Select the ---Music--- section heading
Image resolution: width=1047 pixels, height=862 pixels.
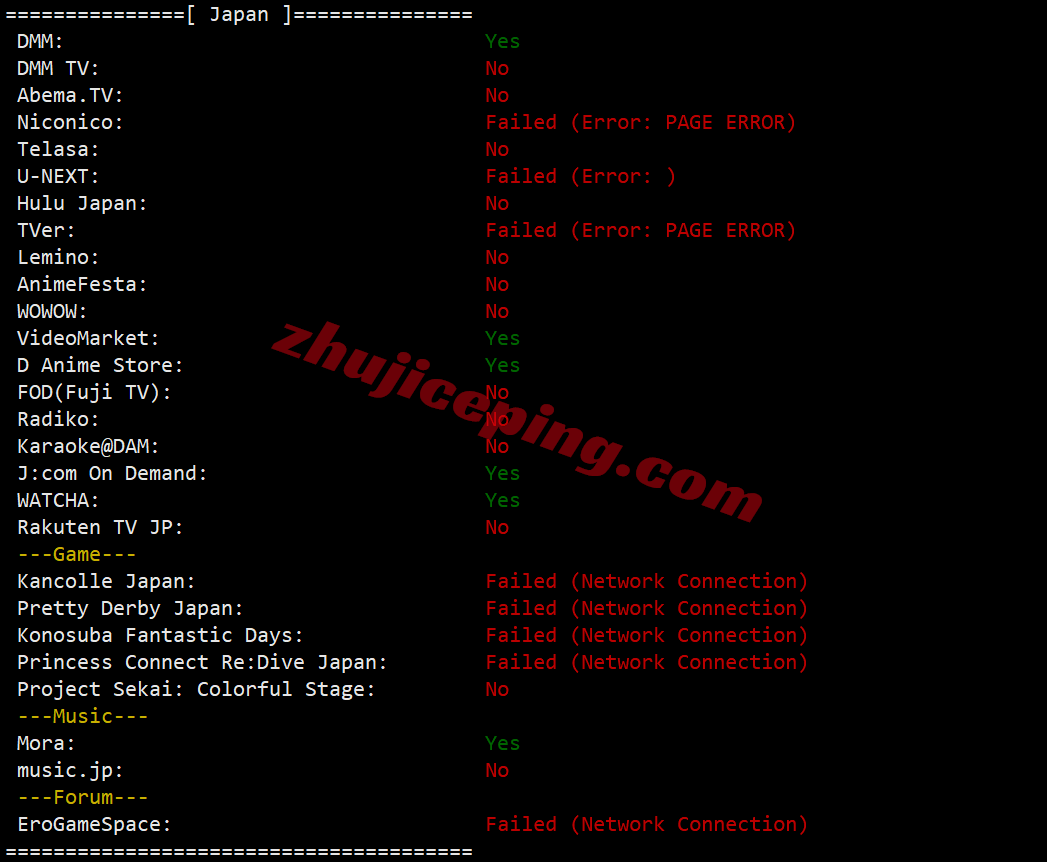[x=83, y=716]
